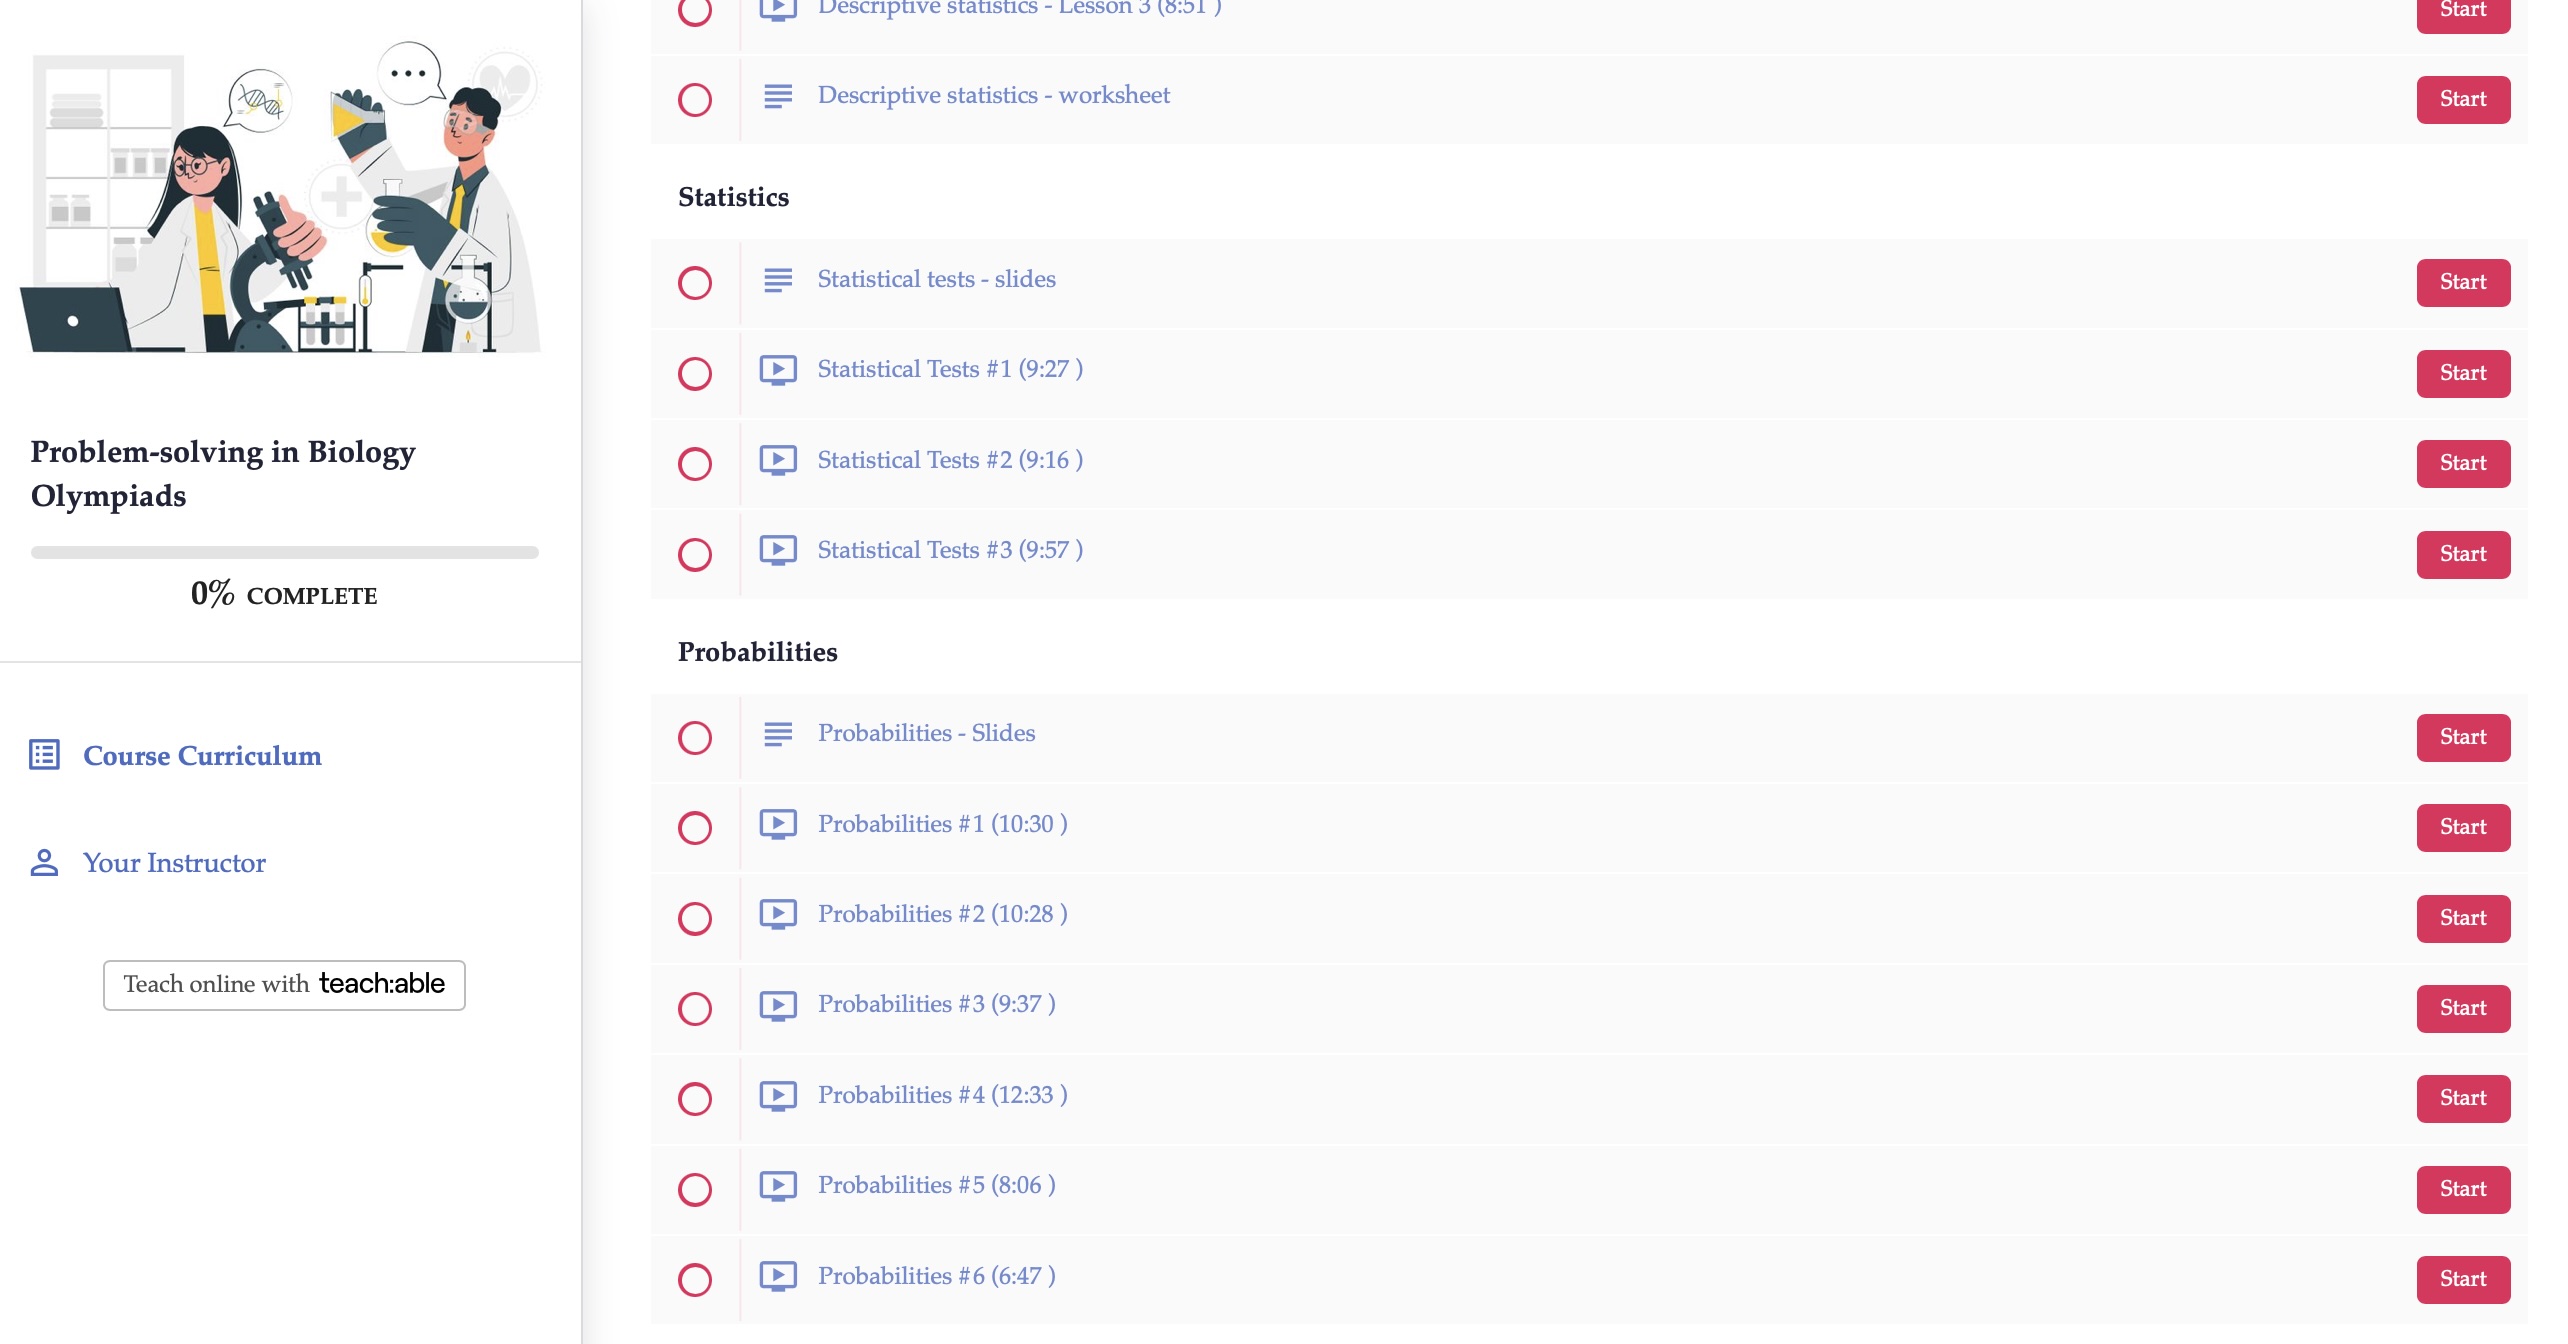Viewport: 2568px width, 1344px height.
Task: Toggle completion circle for Probabilities #5
Action: pyautogui.click(x=694, y=1189)
